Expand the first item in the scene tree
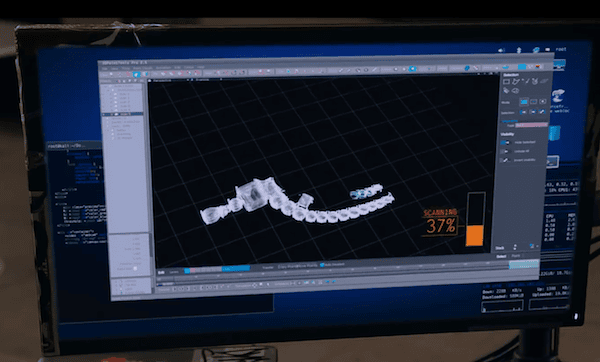600x362 pixels. tap(106, 86)
